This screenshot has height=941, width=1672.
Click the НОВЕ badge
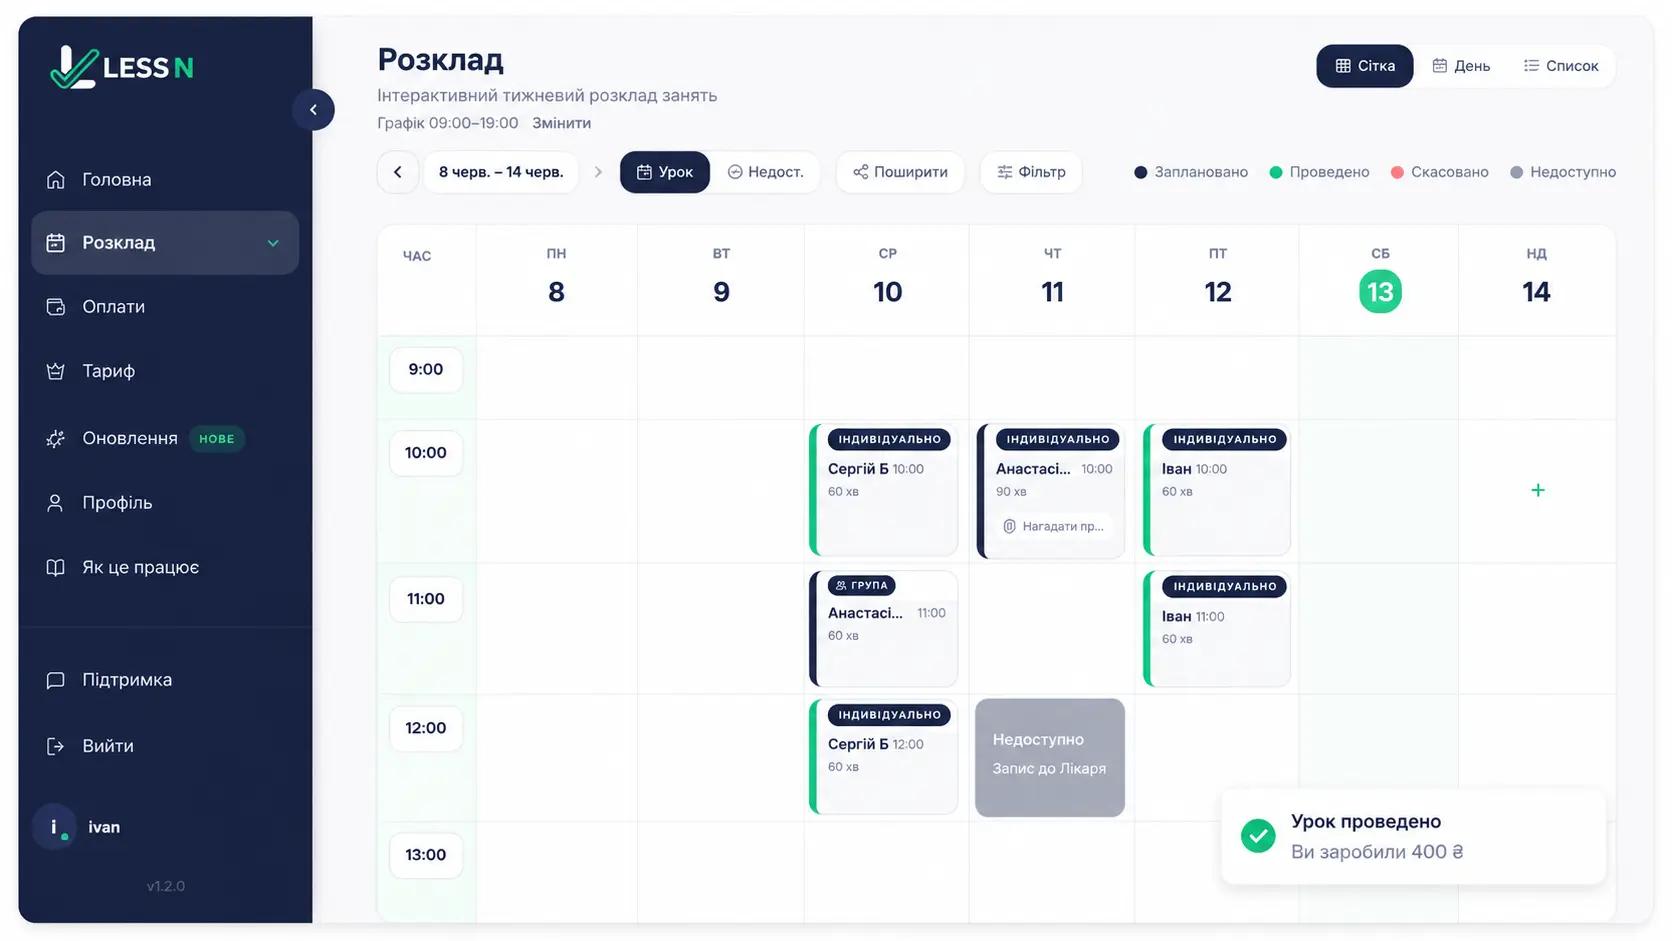(216, 439)
